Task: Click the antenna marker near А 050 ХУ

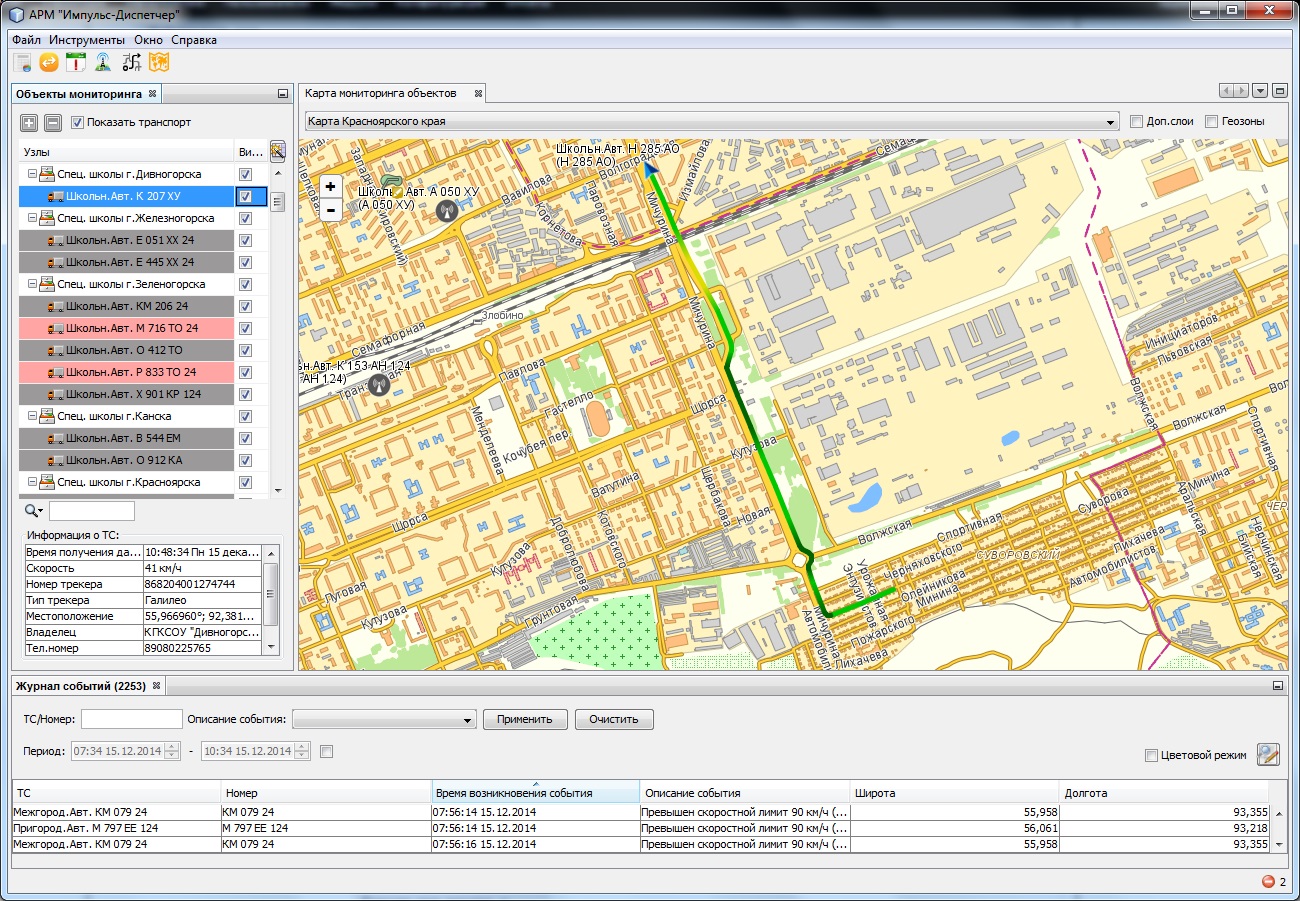Action: coord(446,210)
